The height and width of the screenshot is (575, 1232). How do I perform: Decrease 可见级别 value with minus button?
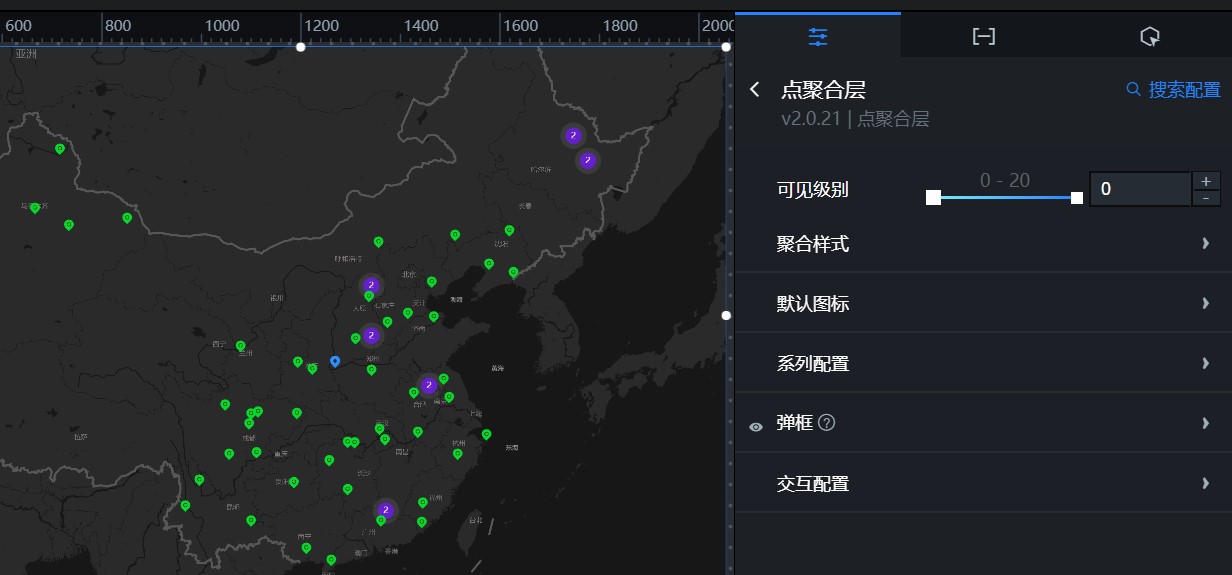tap(1206, 198)
